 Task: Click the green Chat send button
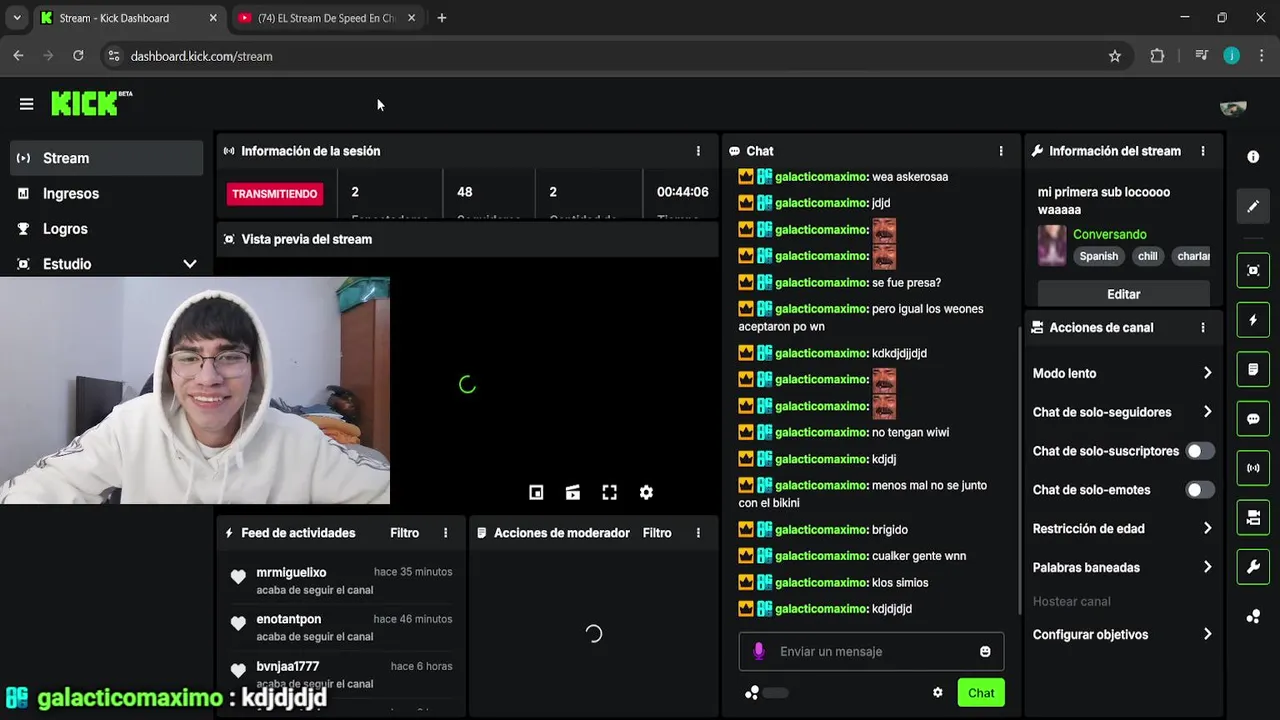pos(981,693)
